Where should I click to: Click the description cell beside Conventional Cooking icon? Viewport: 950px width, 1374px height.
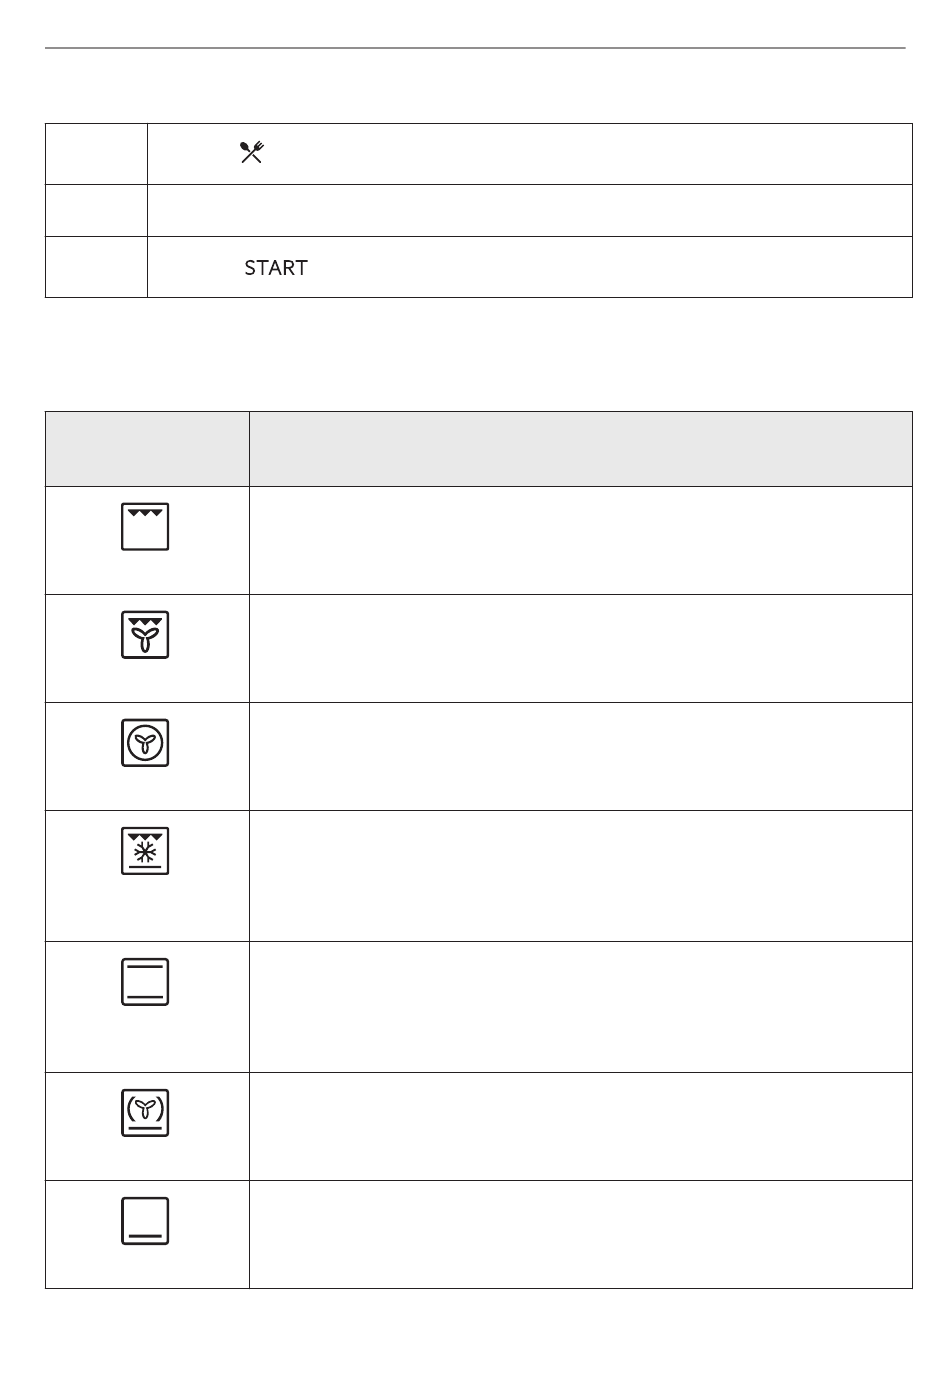point(581,1007)
